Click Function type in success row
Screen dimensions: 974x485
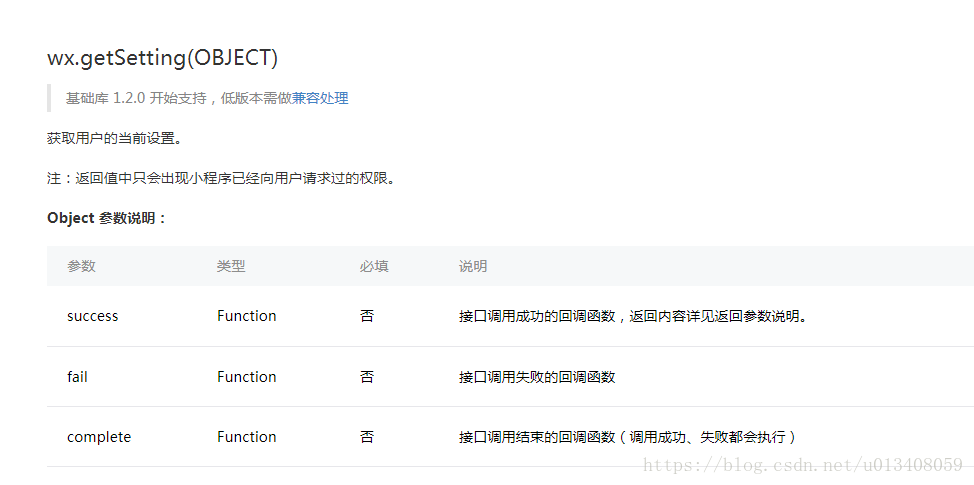[247, 316]
